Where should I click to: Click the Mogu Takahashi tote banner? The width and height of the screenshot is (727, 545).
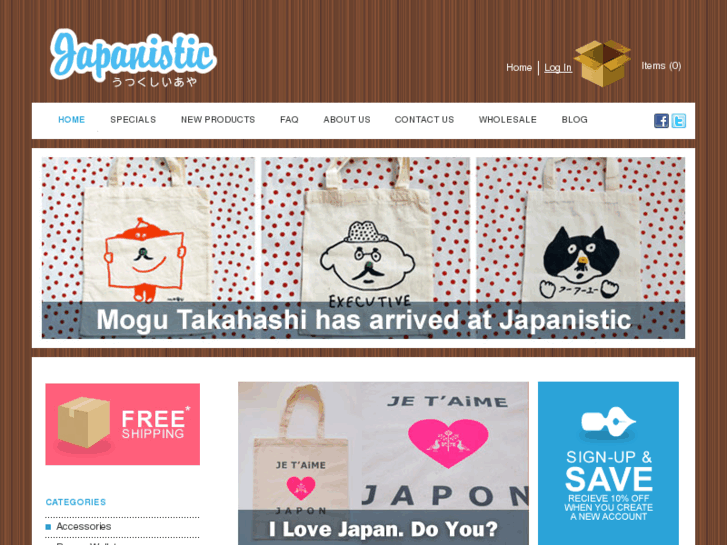[x=363, y=248]
